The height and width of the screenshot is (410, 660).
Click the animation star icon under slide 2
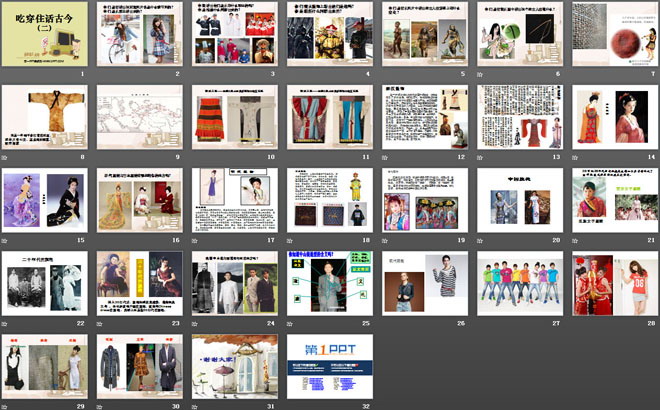click(100, 74)
